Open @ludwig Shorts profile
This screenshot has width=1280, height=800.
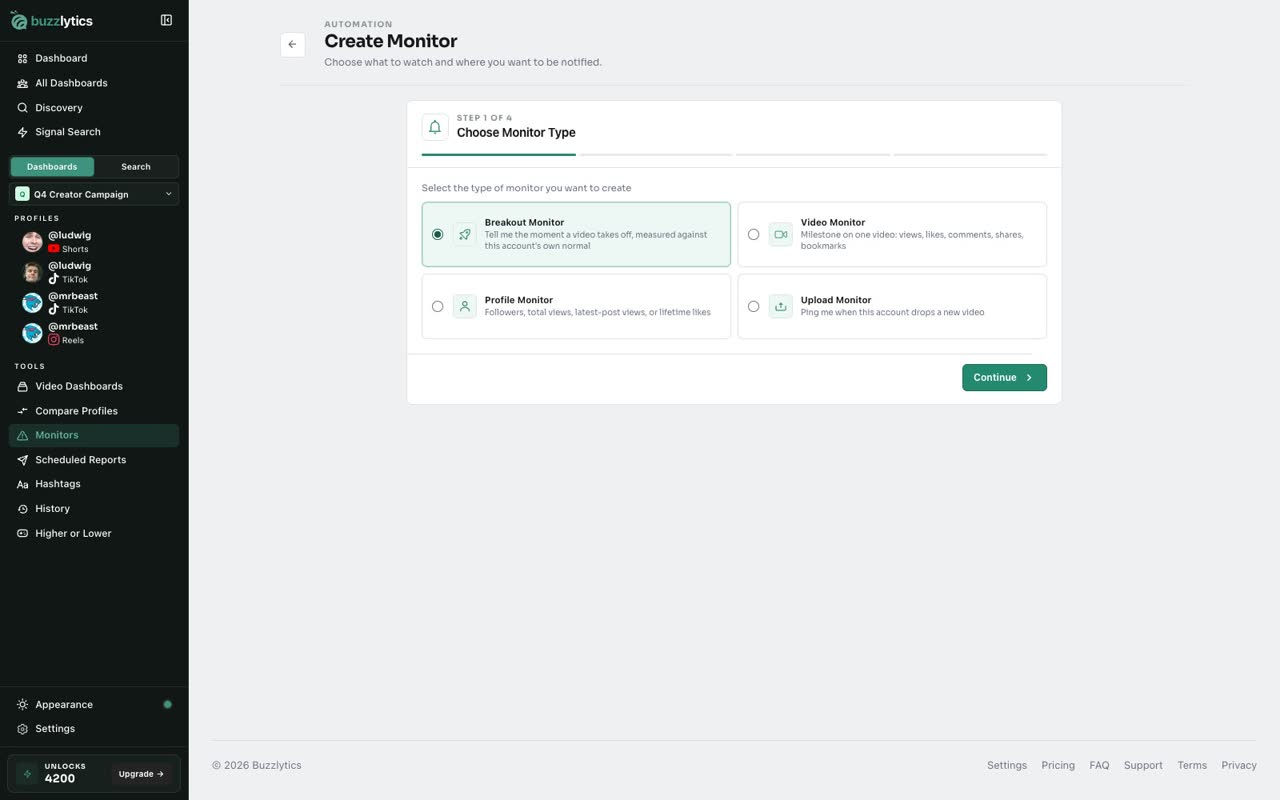[94, 242]
